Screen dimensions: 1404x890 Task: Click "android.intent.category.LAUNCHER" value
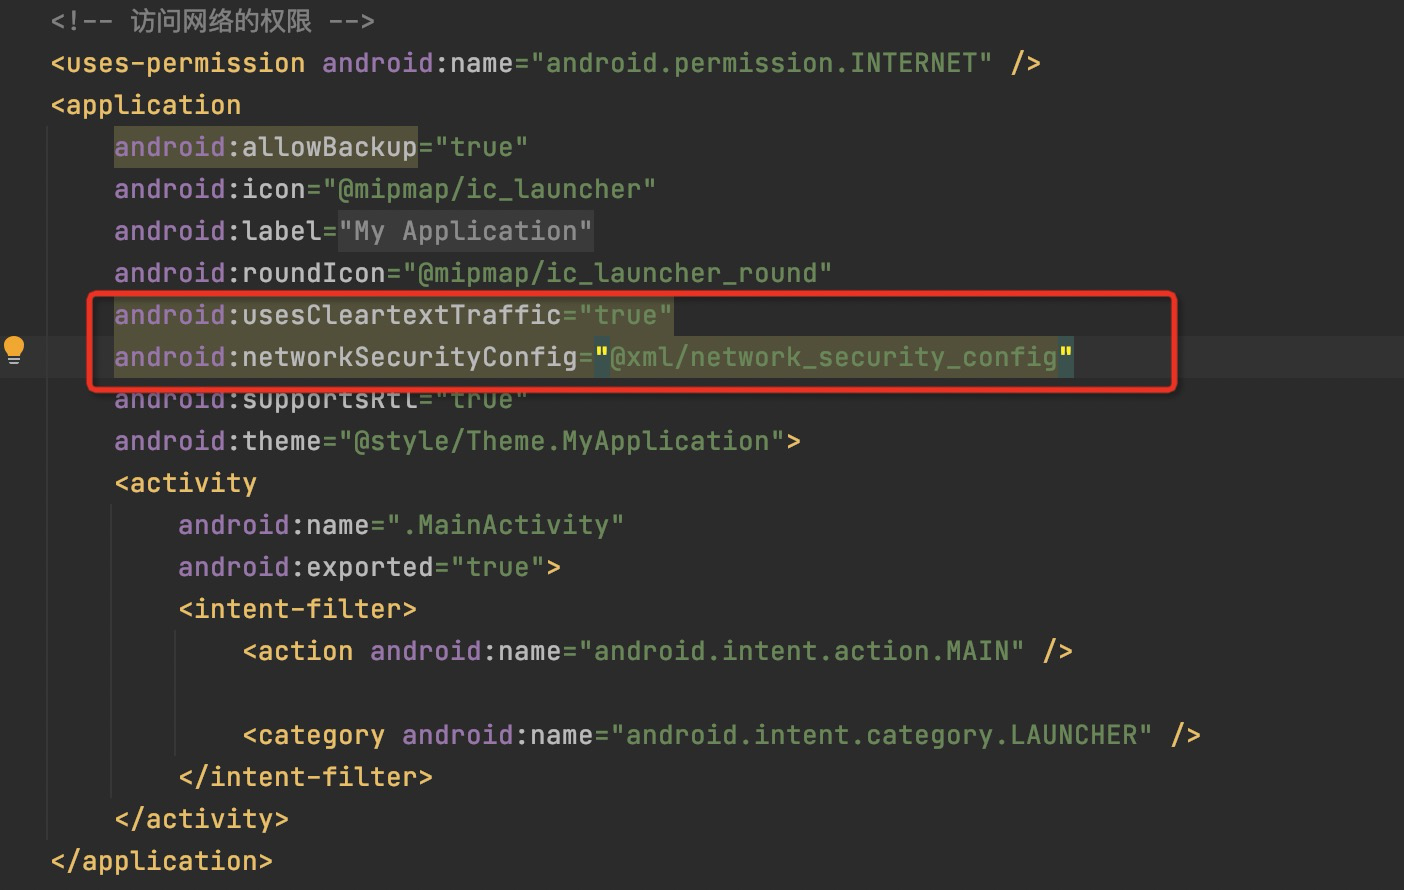tap(881, 735)
